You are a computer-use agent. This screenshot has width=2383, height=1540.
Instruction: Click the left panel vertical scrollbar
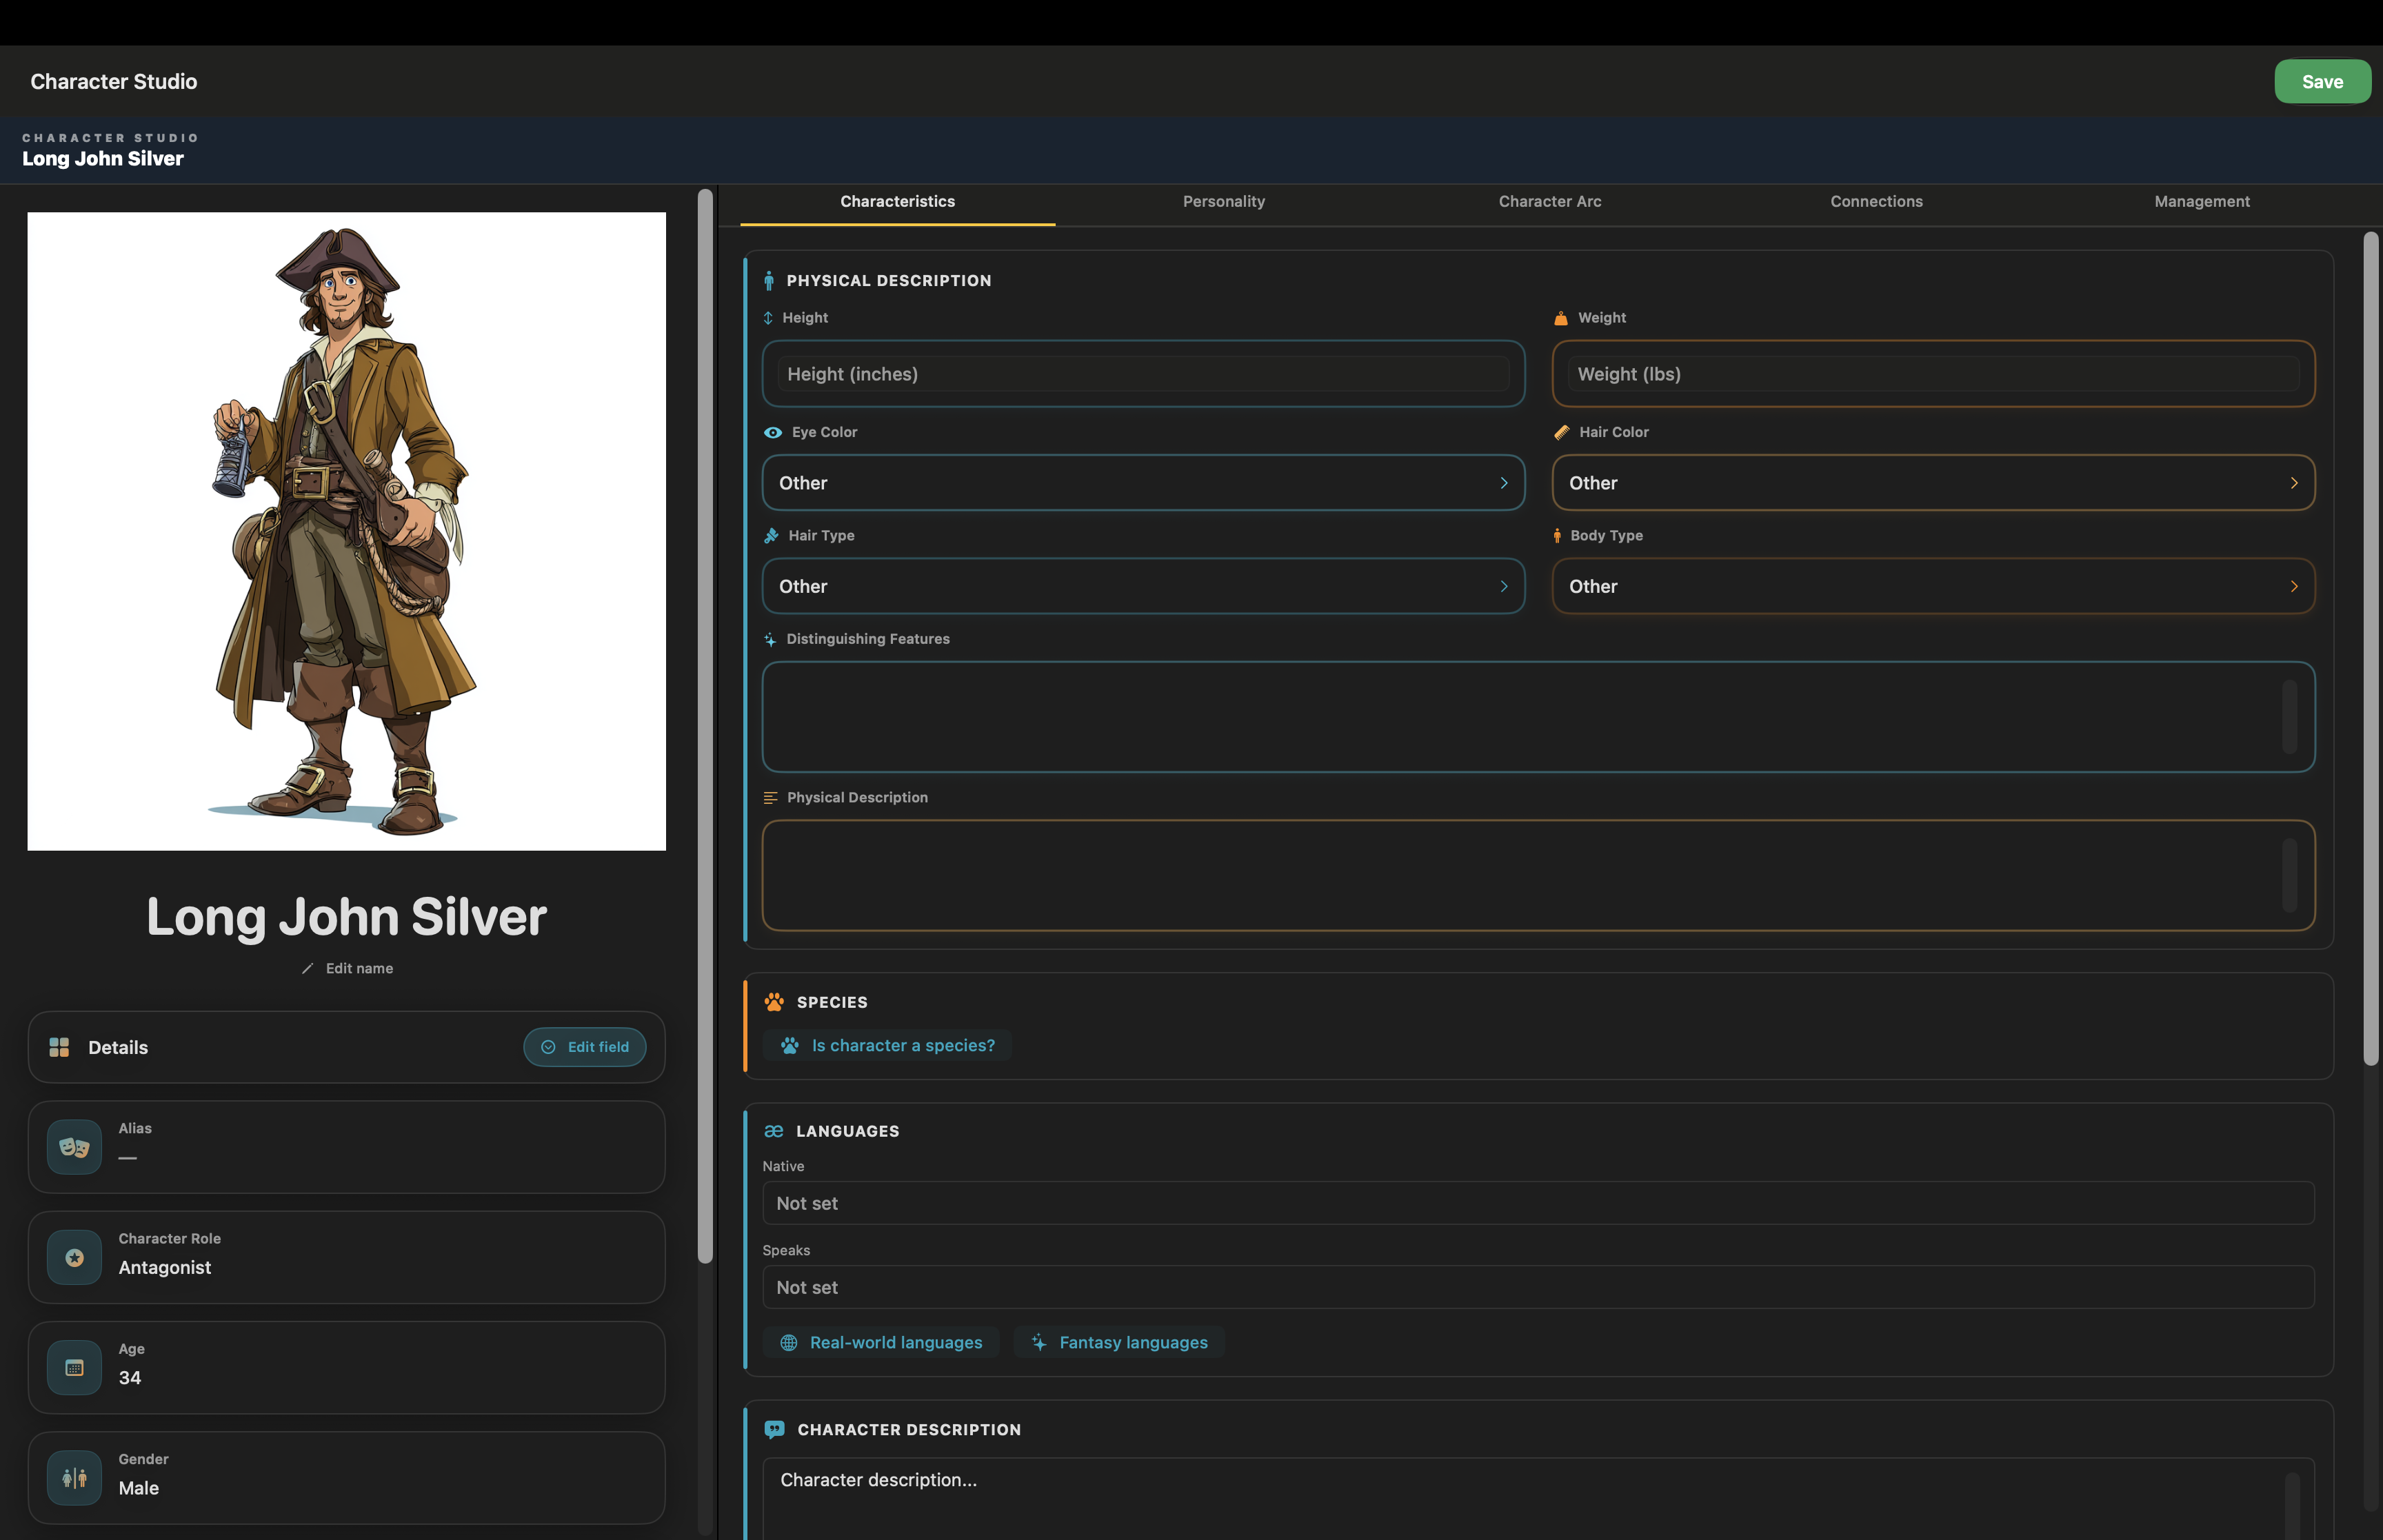pos(705,726)
